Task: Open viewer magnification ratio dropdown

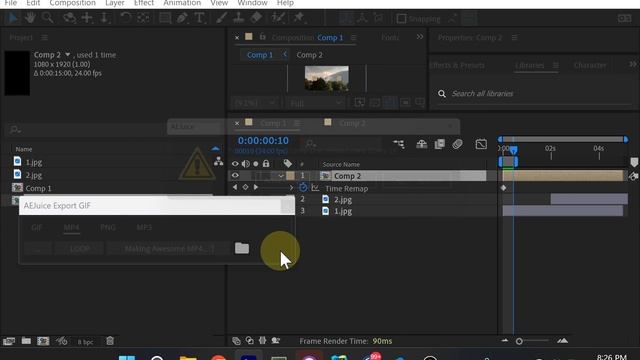Action: (255, 103)
